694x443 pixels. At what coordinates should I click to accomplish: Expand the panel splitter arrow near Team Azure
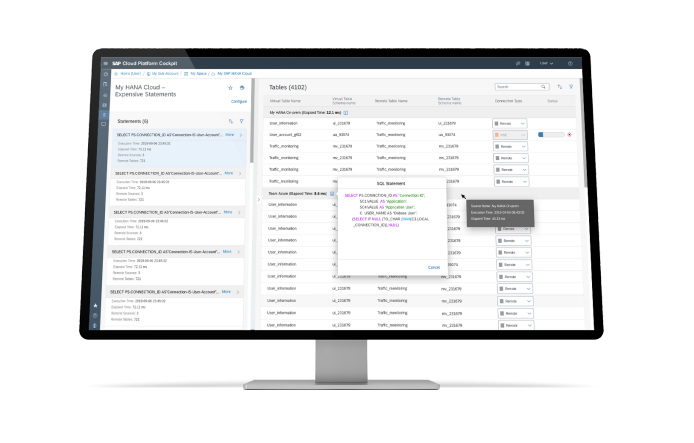[x=259, y=200]
